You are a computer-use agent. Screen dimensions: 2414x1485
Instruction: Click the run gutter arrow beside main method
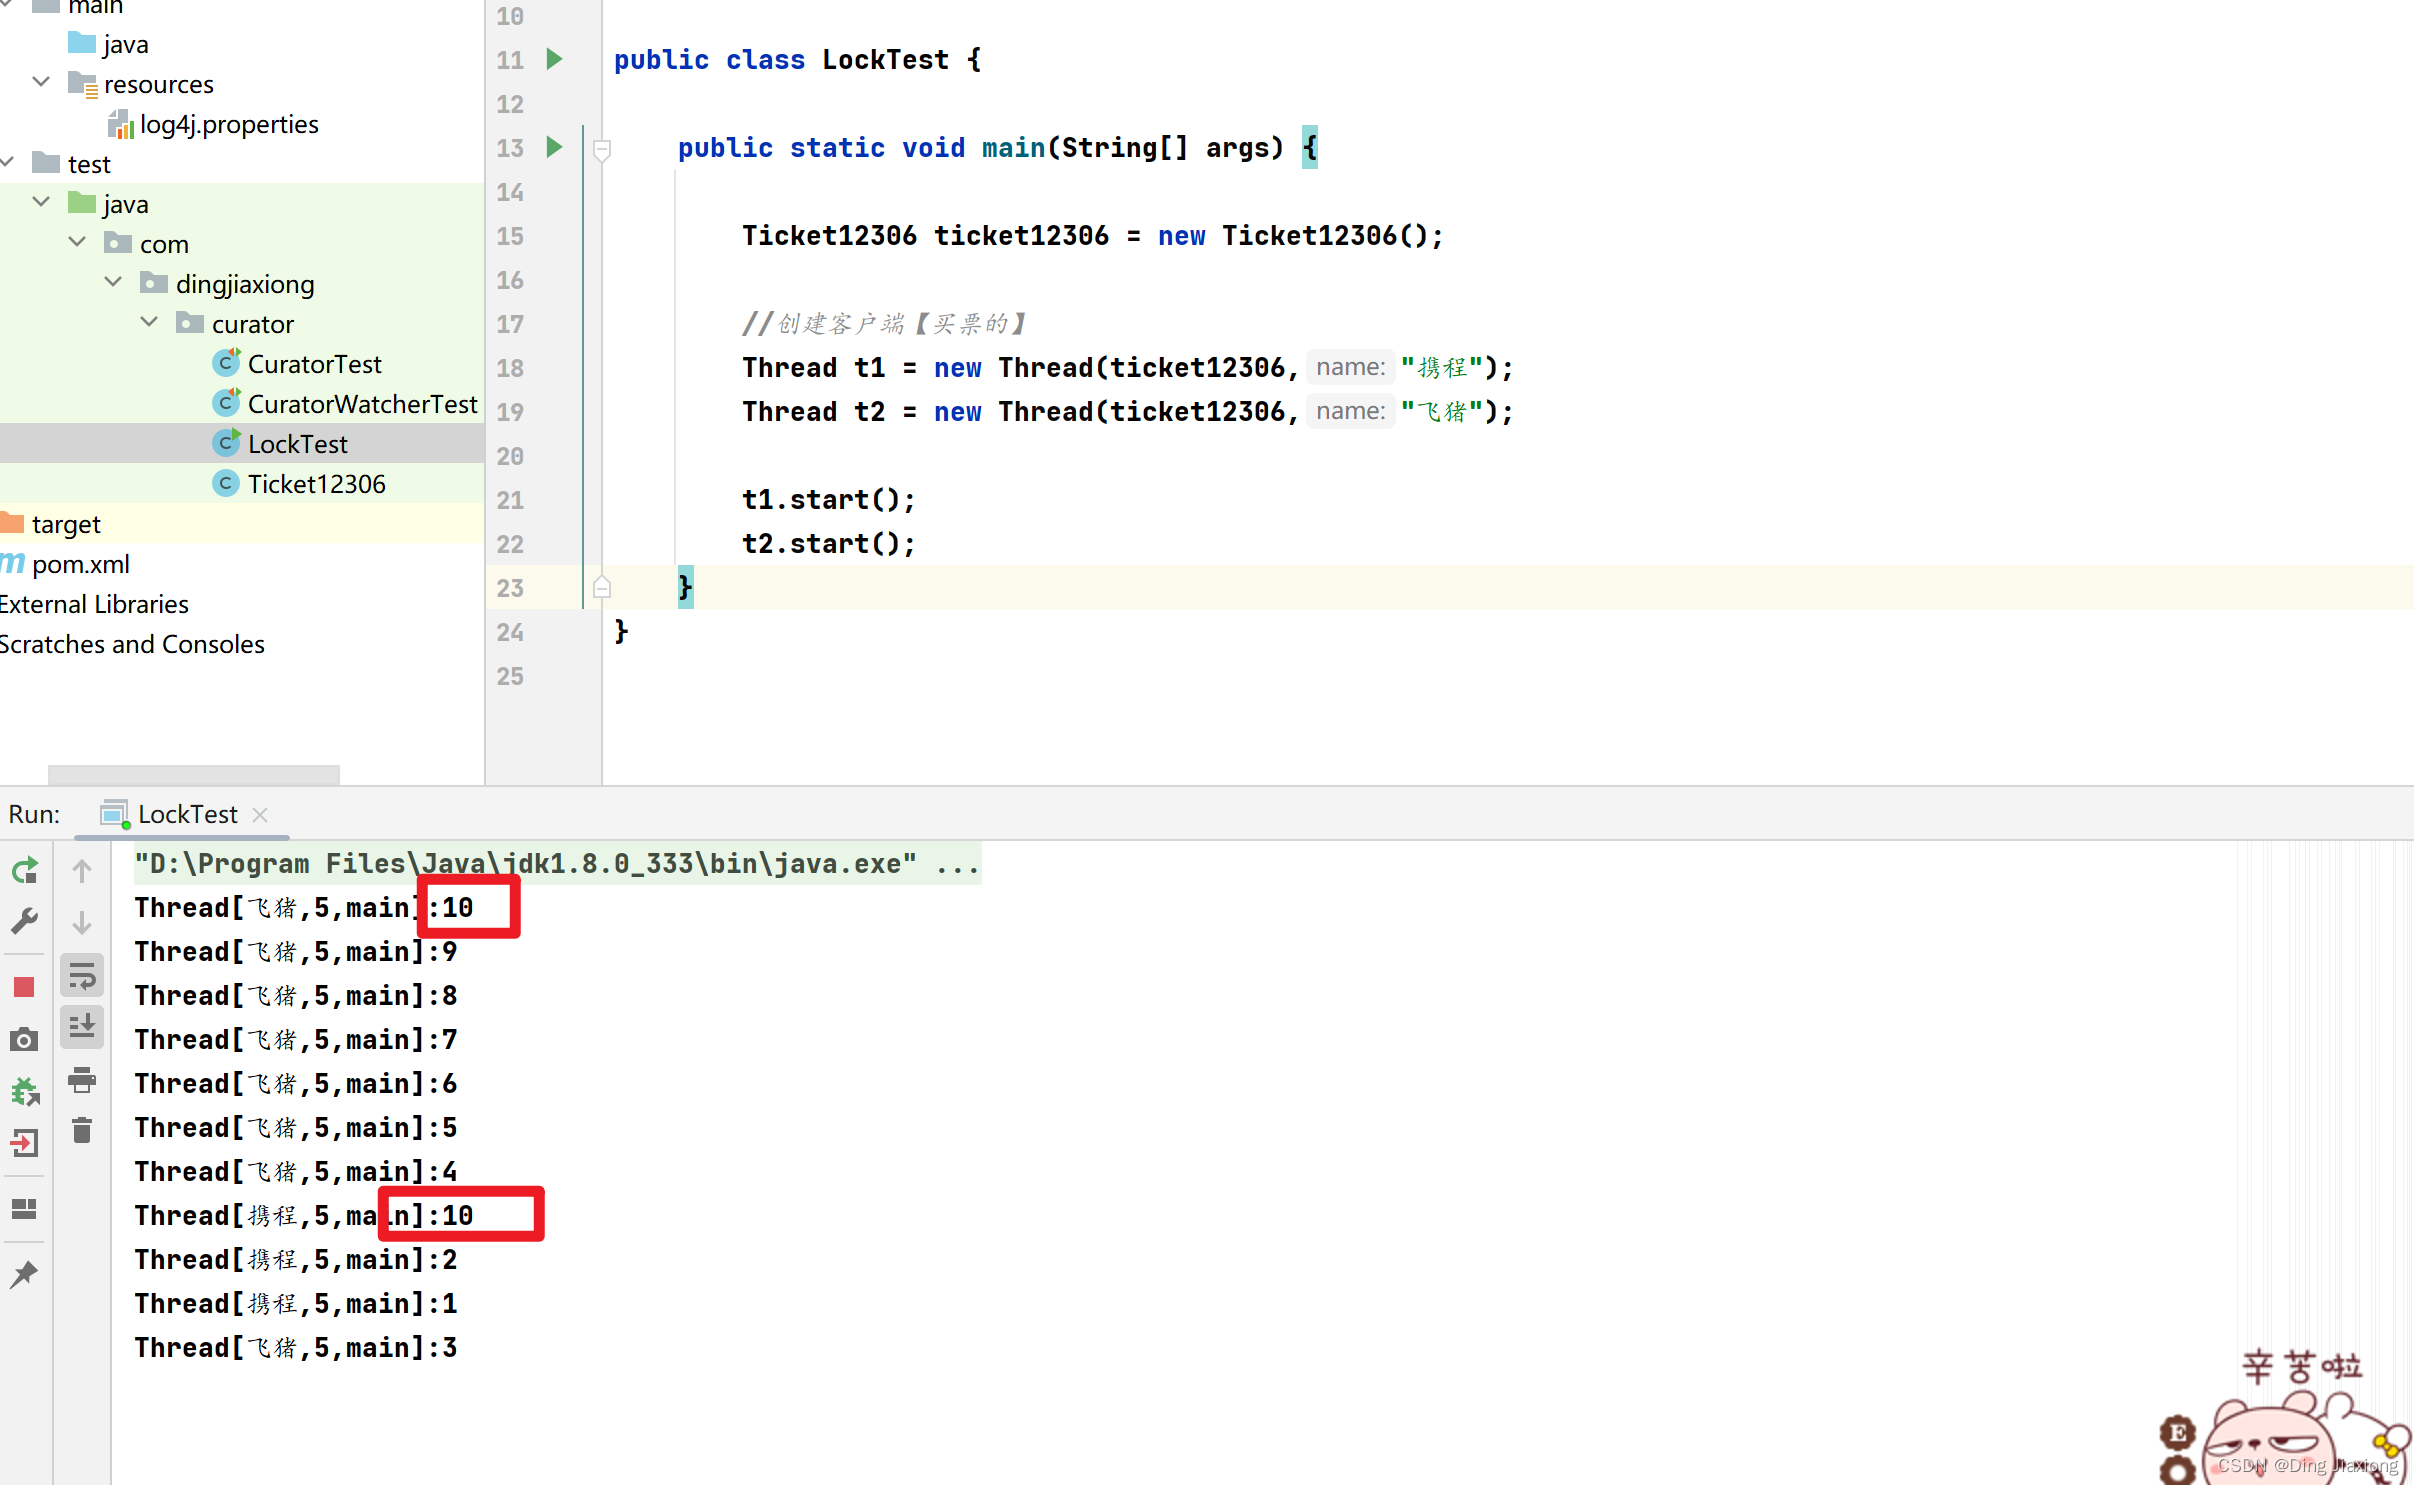coord(555,147)
